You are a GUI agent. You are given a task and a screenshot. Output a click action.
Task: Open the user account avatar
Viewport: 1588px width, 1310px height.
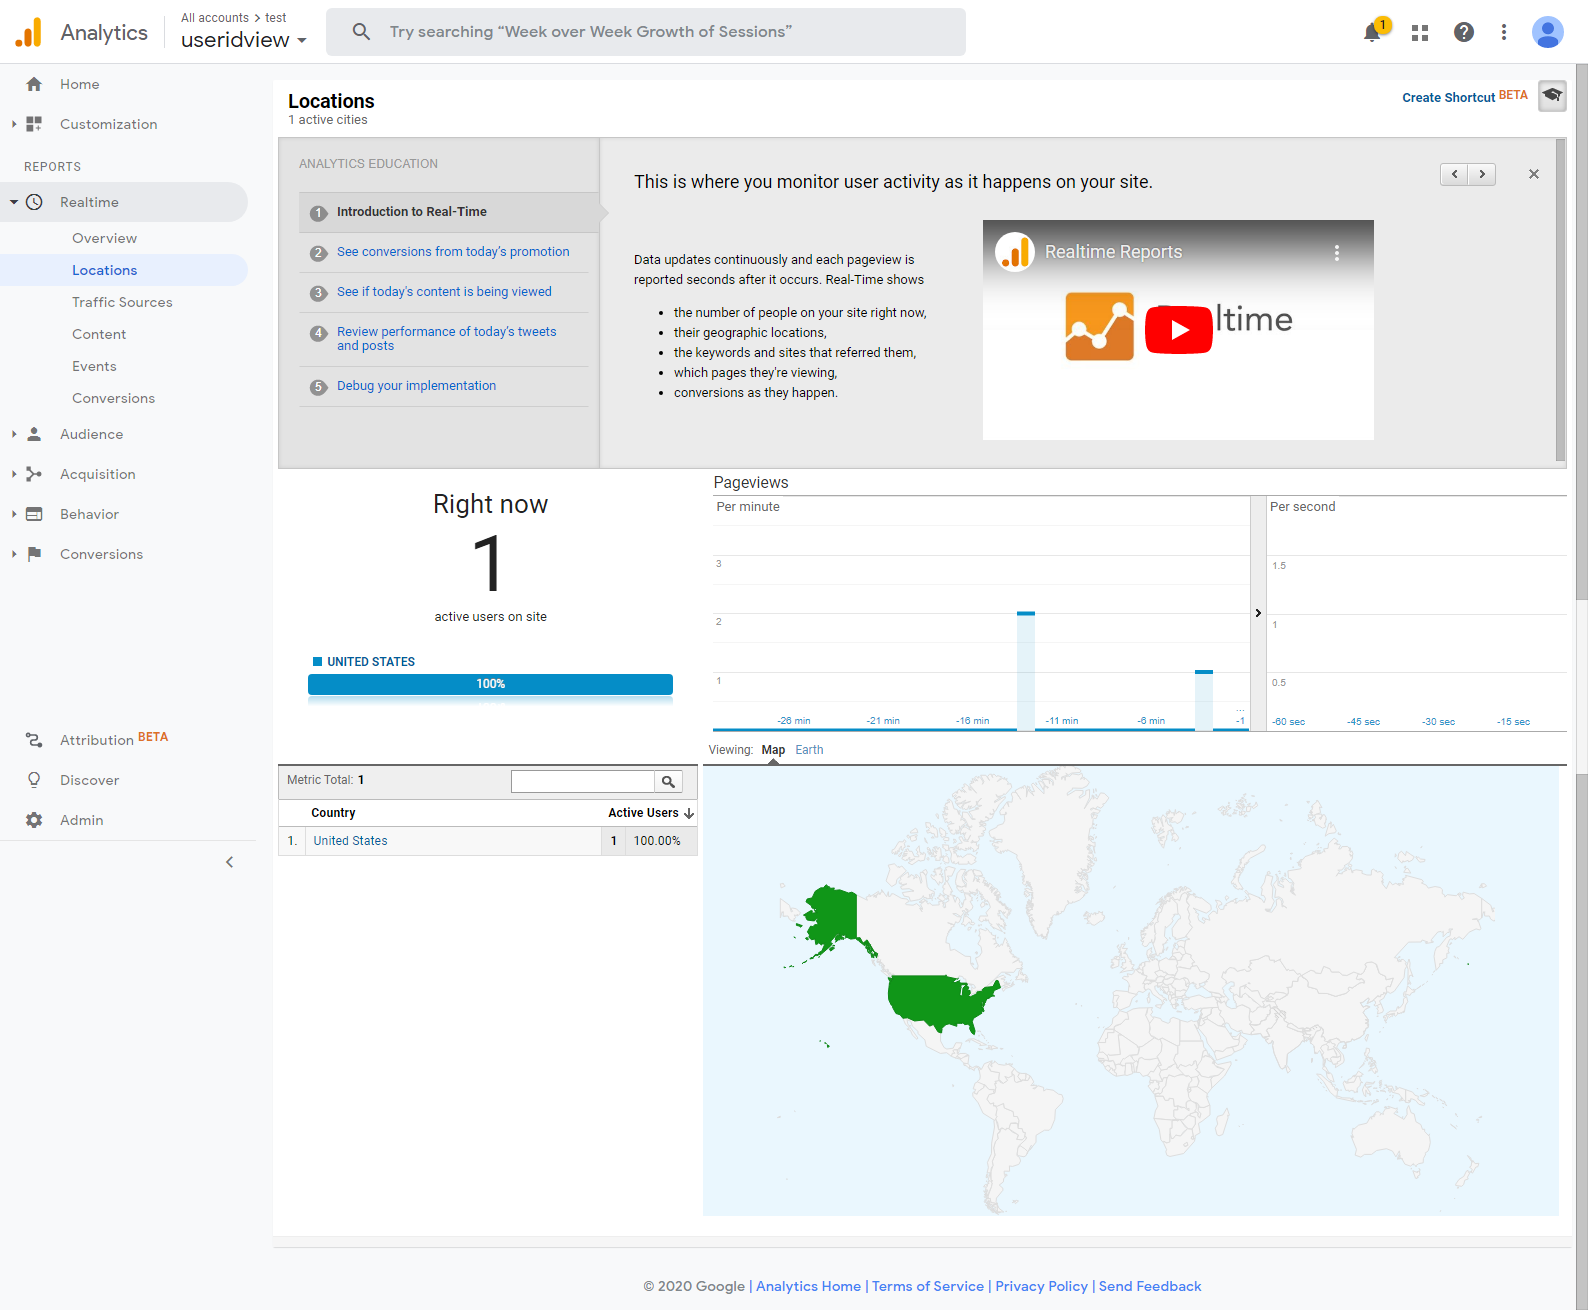point(1547,32)
